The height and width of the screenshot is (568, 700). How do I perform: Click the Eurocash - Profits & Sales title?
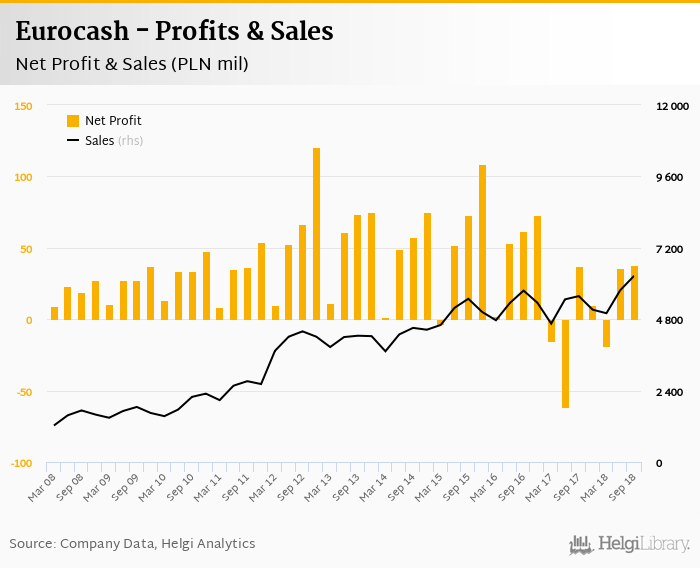point(174,32)
